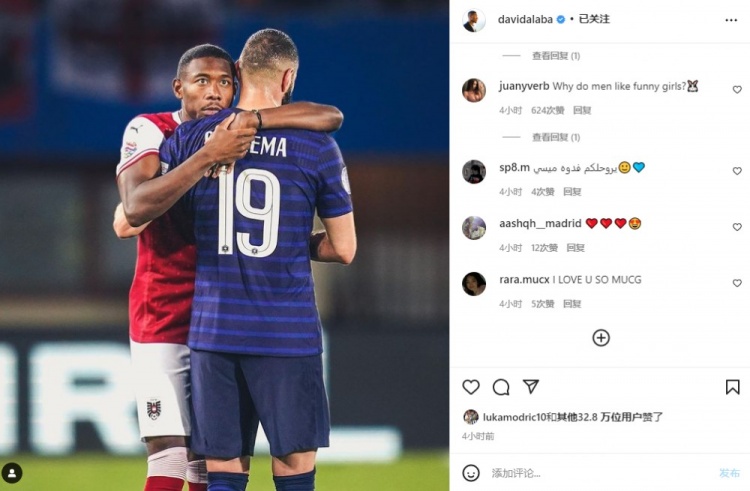Like the post with the heart icon
This screenshot has width=750, height=491.
[x=471, y=387]
